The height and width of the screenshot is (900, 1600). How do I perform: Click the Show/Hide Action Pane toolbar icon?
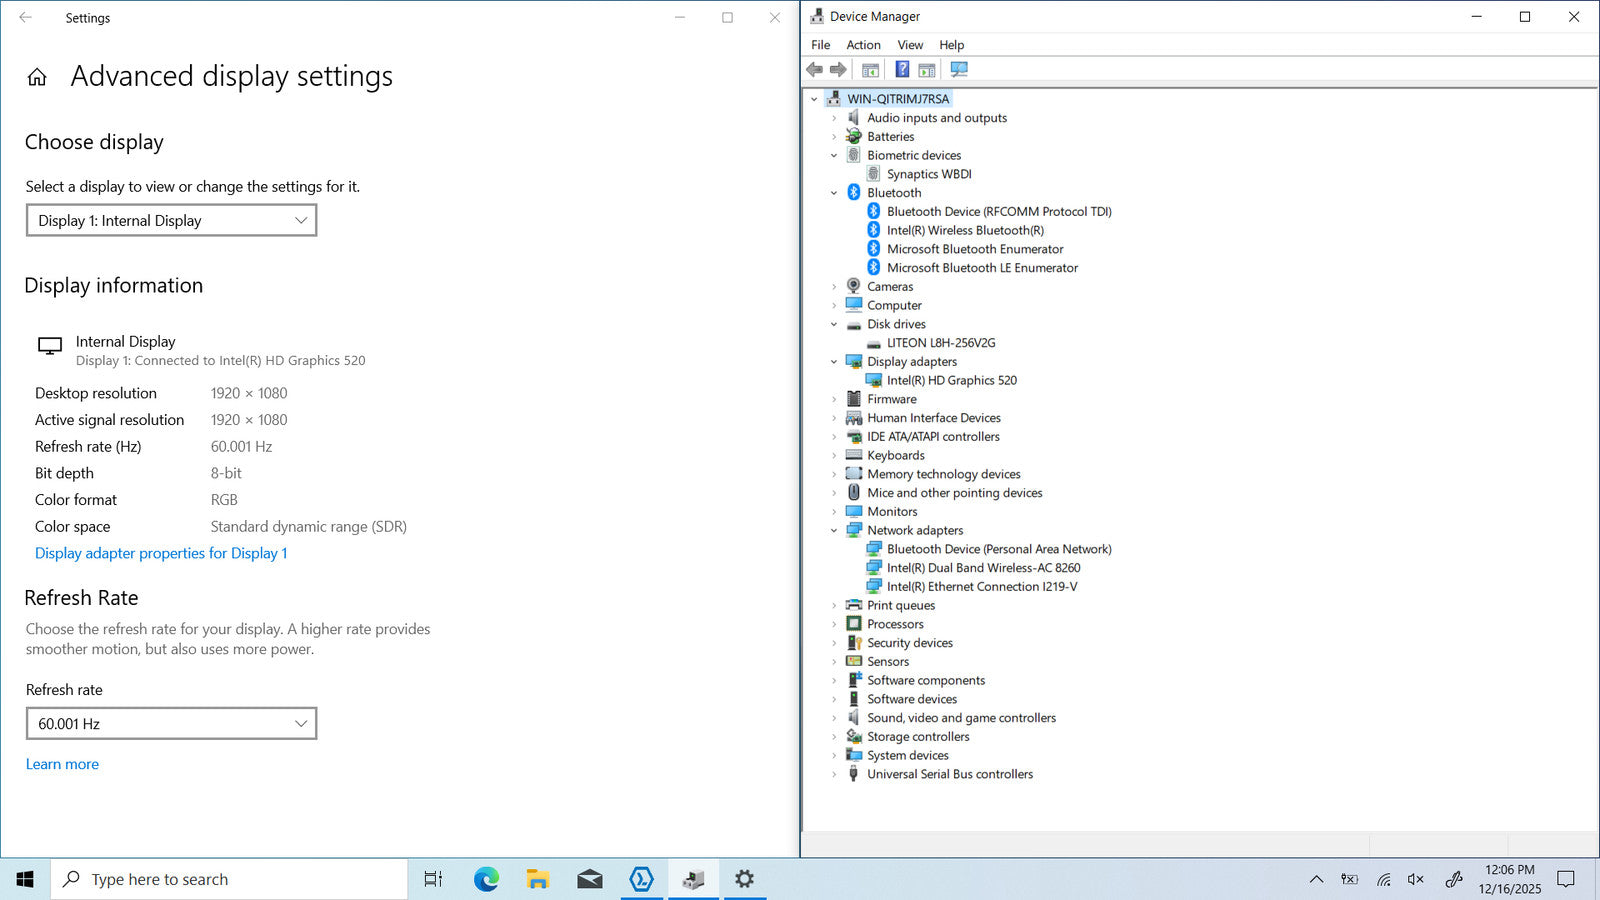click(927, 70)
